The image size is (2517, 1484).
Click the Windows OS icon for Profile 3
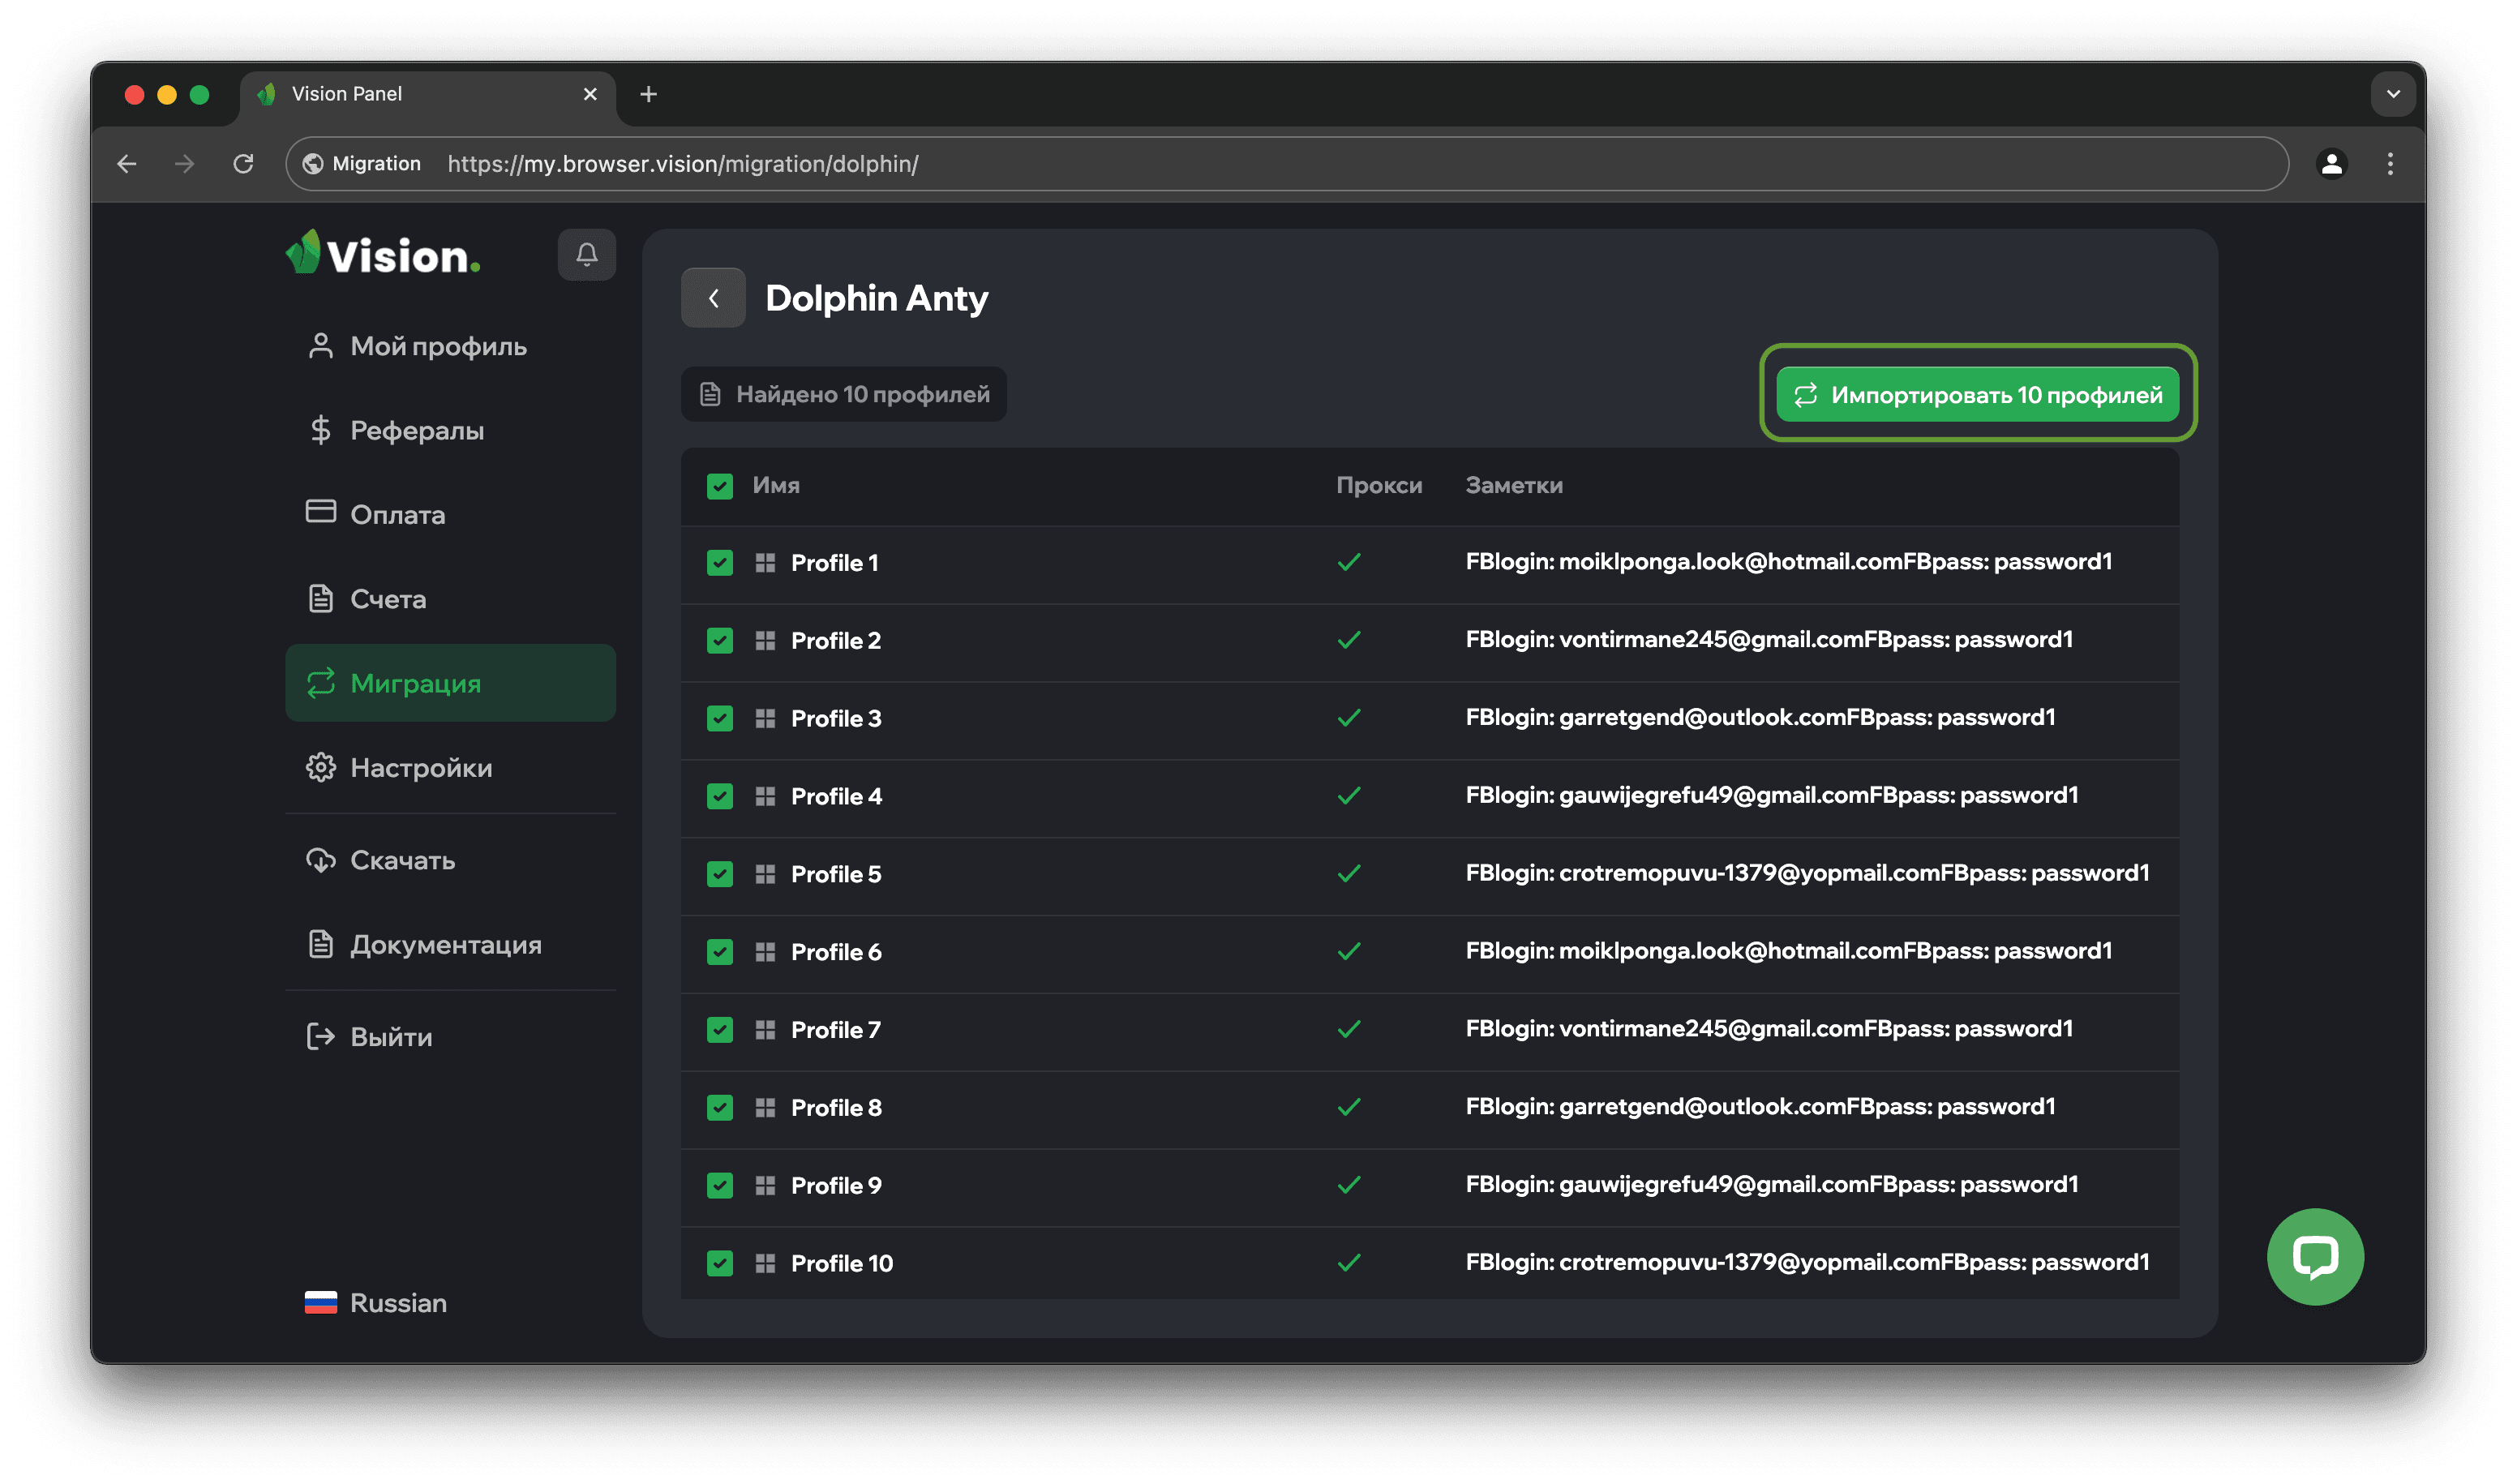765,718
